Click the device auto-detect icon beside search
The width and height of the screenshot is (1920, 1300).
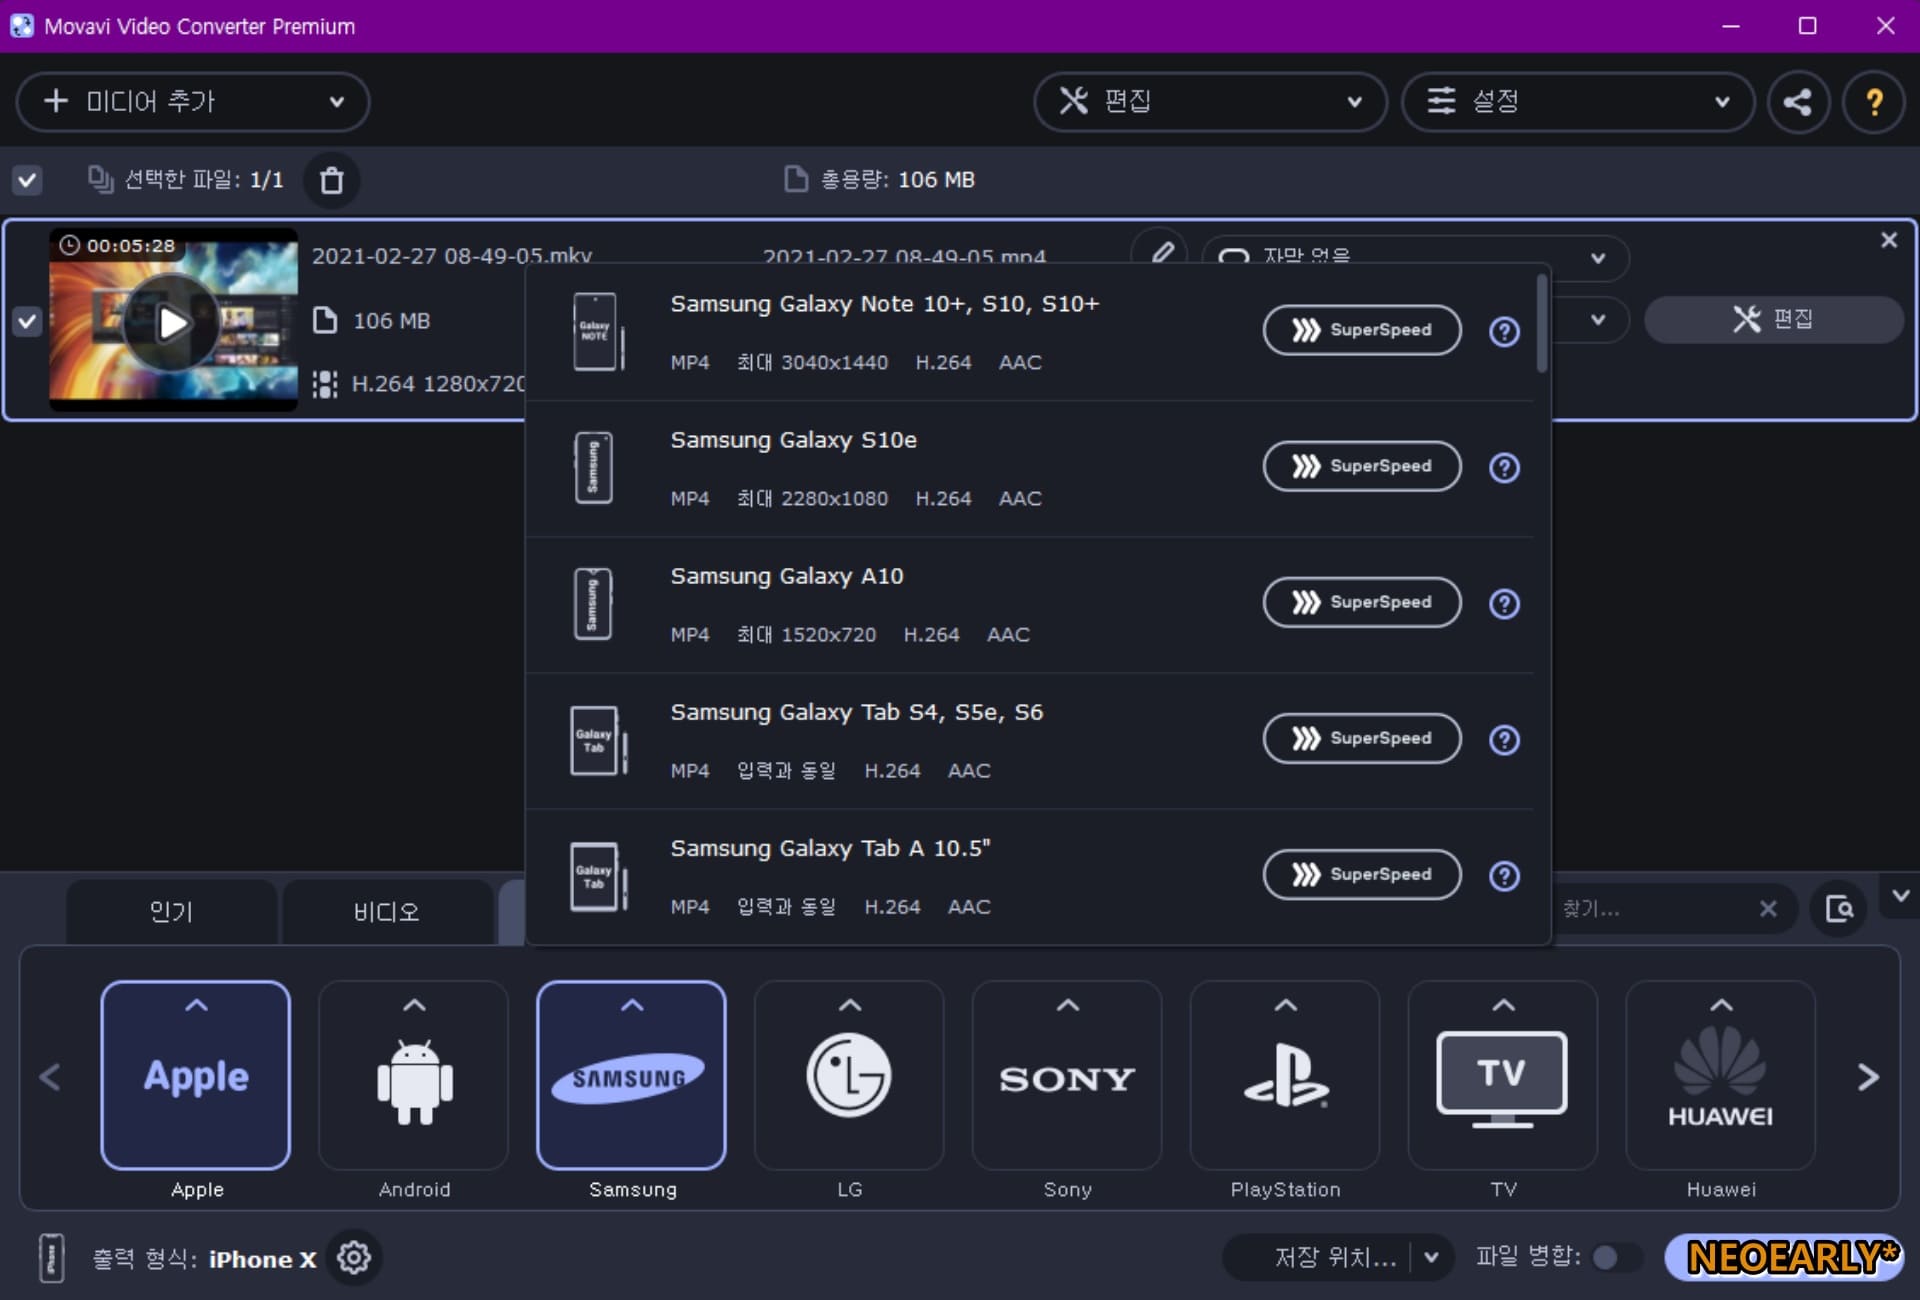1838,909
